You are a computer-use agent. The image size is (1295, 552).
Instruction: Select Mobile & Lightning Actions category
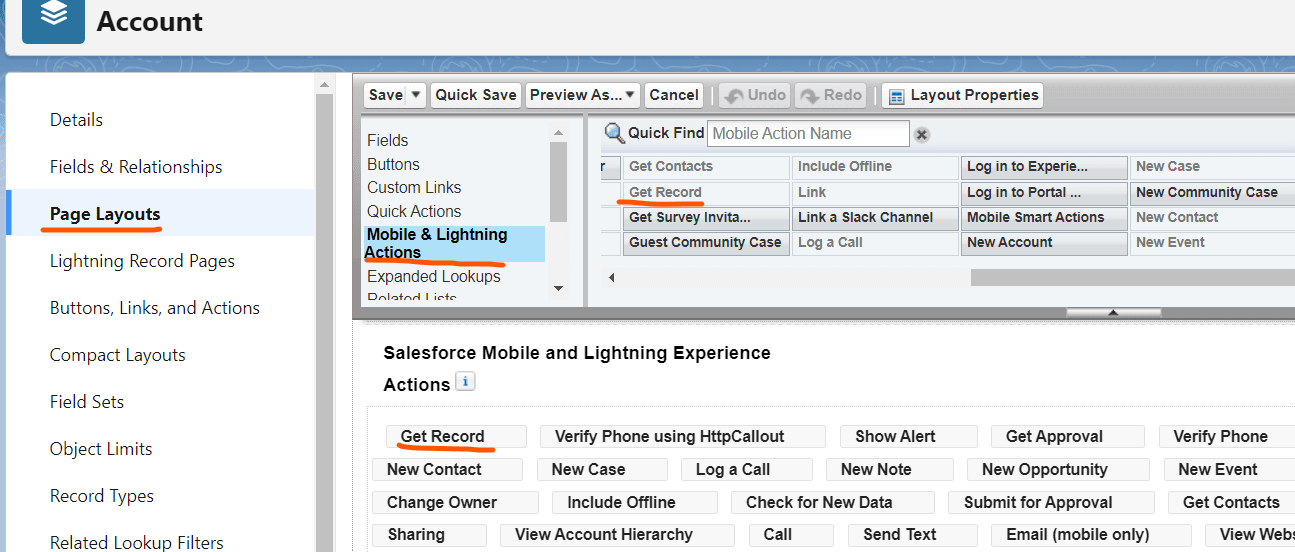tap(454, 243)
